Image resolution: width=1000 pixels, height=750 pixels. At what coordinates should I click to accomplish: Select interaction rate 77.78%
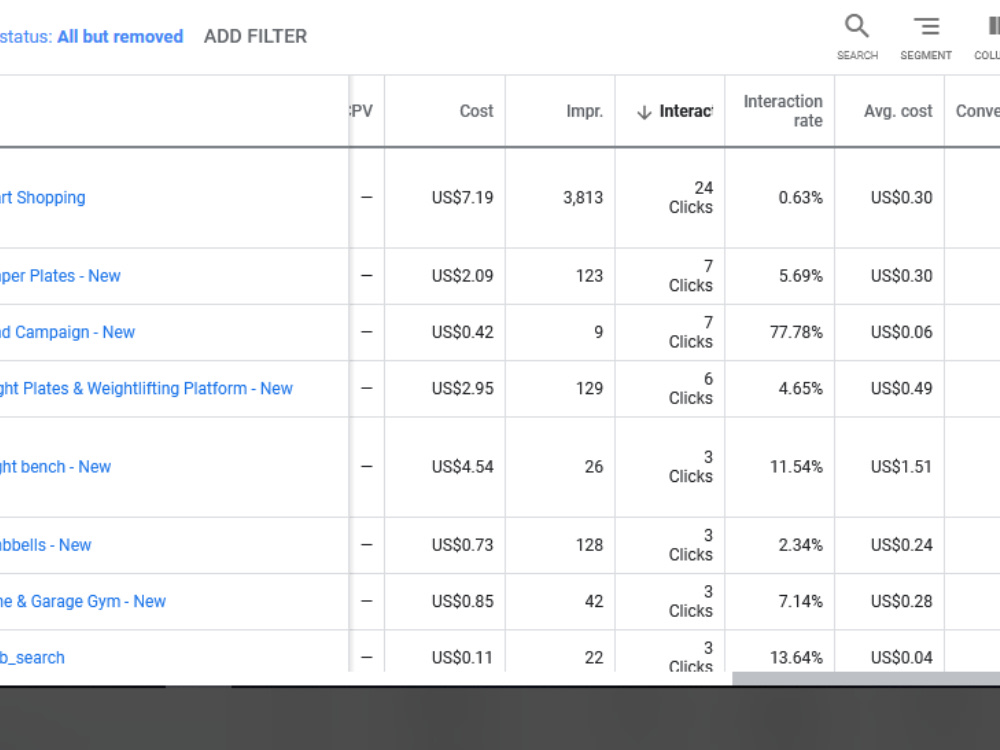[x=796, y=332]
